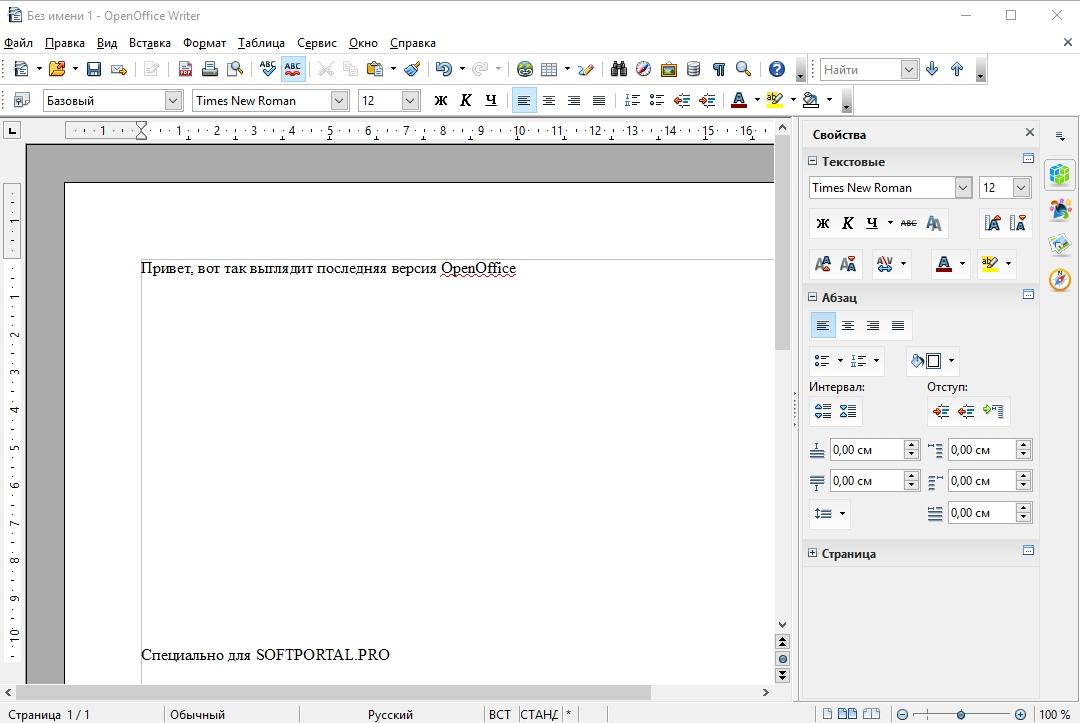Enable justified alignment in toolbar
Viewport: 1080px width, 723px height.
599,100
